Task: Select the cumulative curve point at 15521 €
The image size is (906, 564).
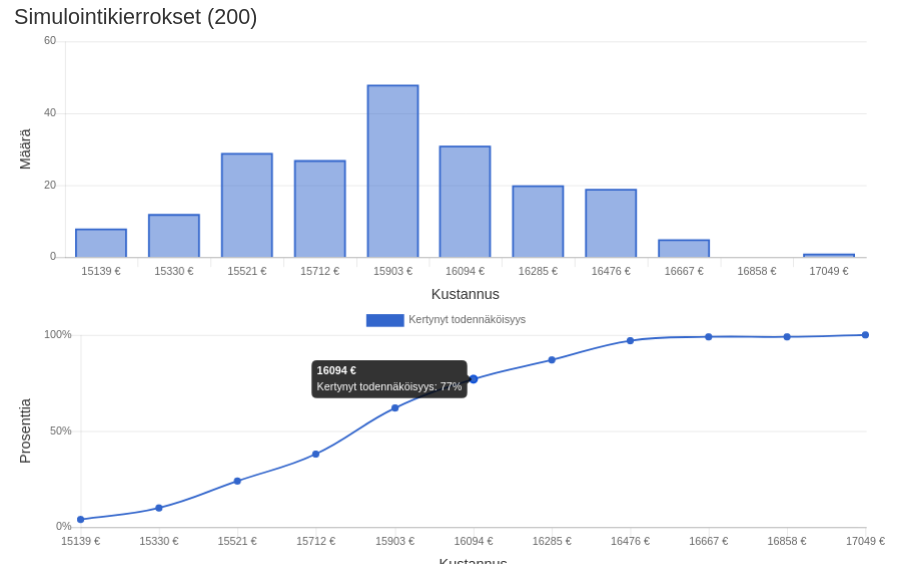Action: [x=238, y=481]
